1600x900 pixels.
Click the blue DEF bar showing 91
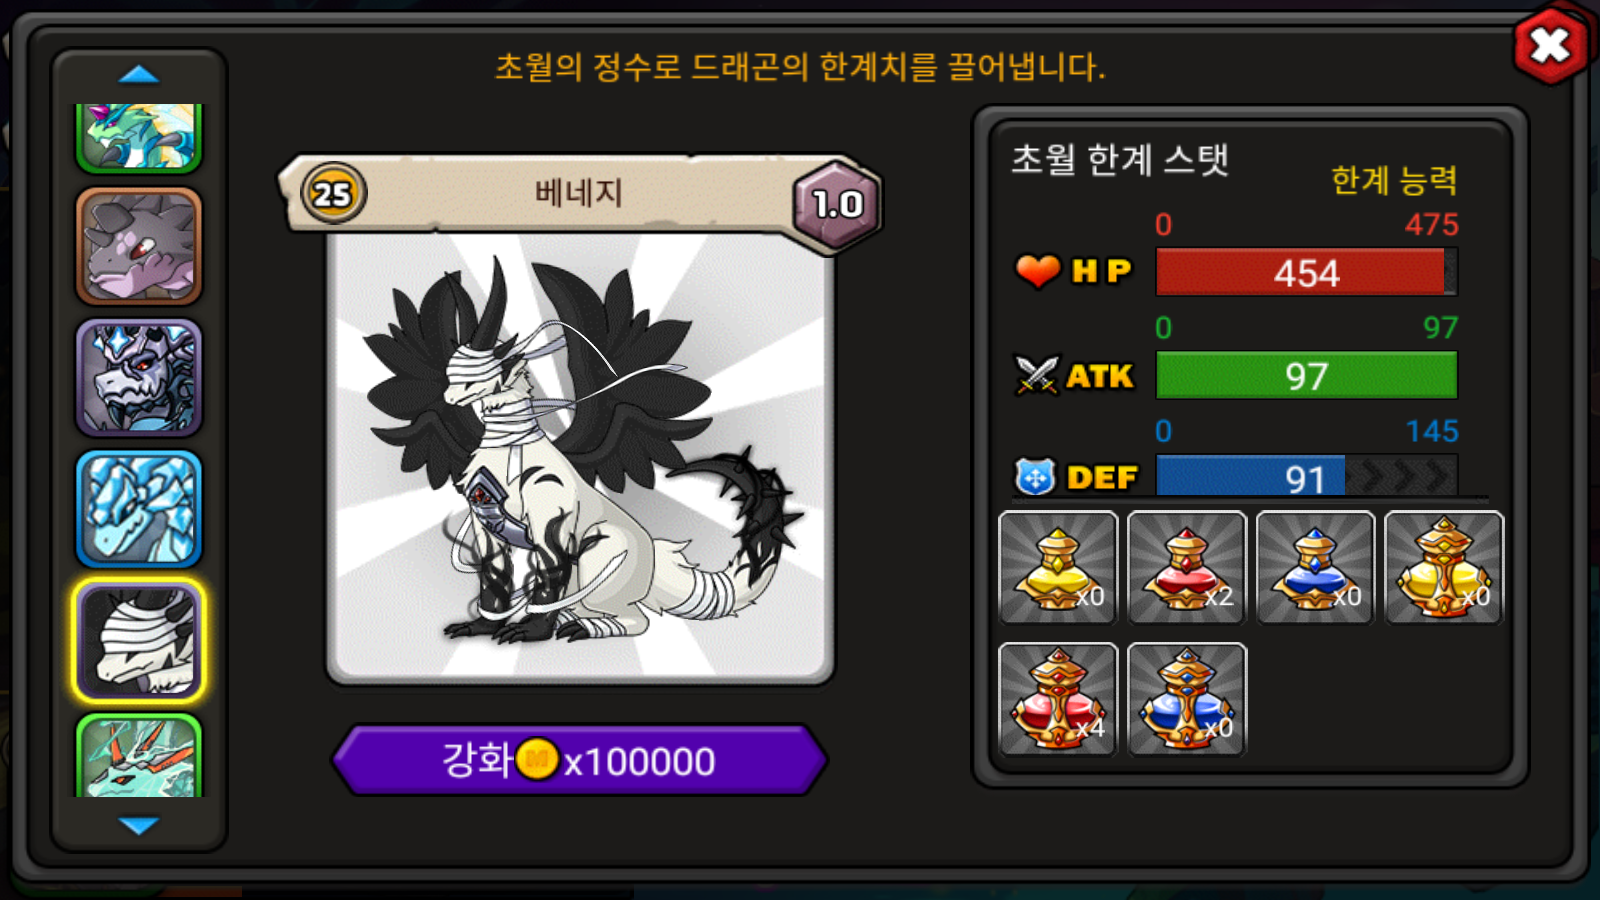1306,478
